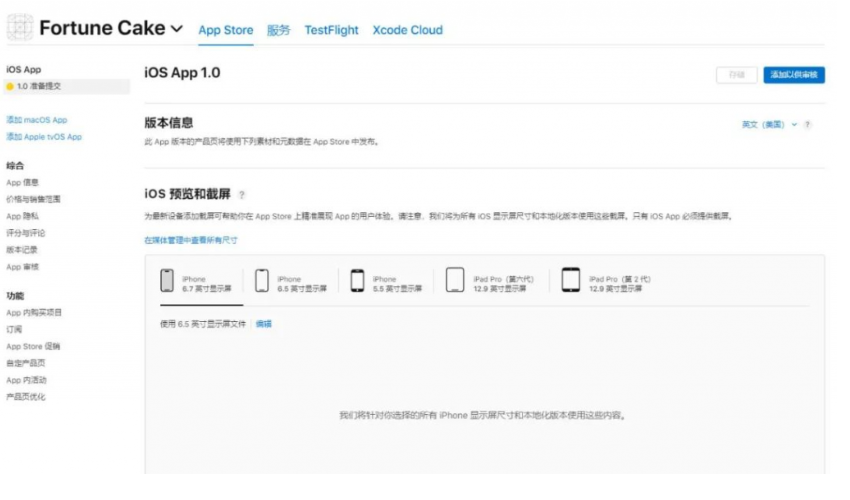Viewport: 850px width, 500px height.
Task: Click the blue 添加以供审核 button
Action: click(794, 75)
